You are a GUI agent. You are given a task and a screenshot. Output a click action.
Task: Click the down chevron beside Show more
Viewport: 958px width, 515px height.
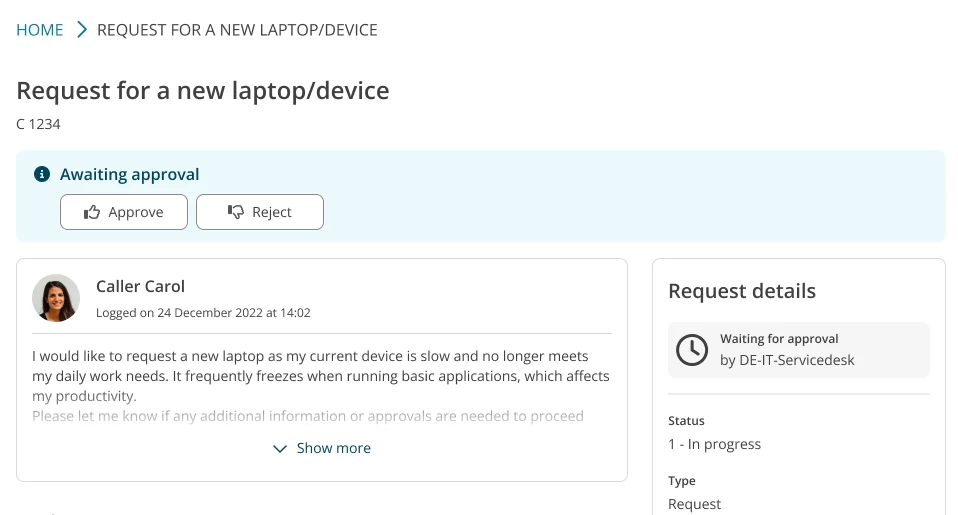click(280, 449)
